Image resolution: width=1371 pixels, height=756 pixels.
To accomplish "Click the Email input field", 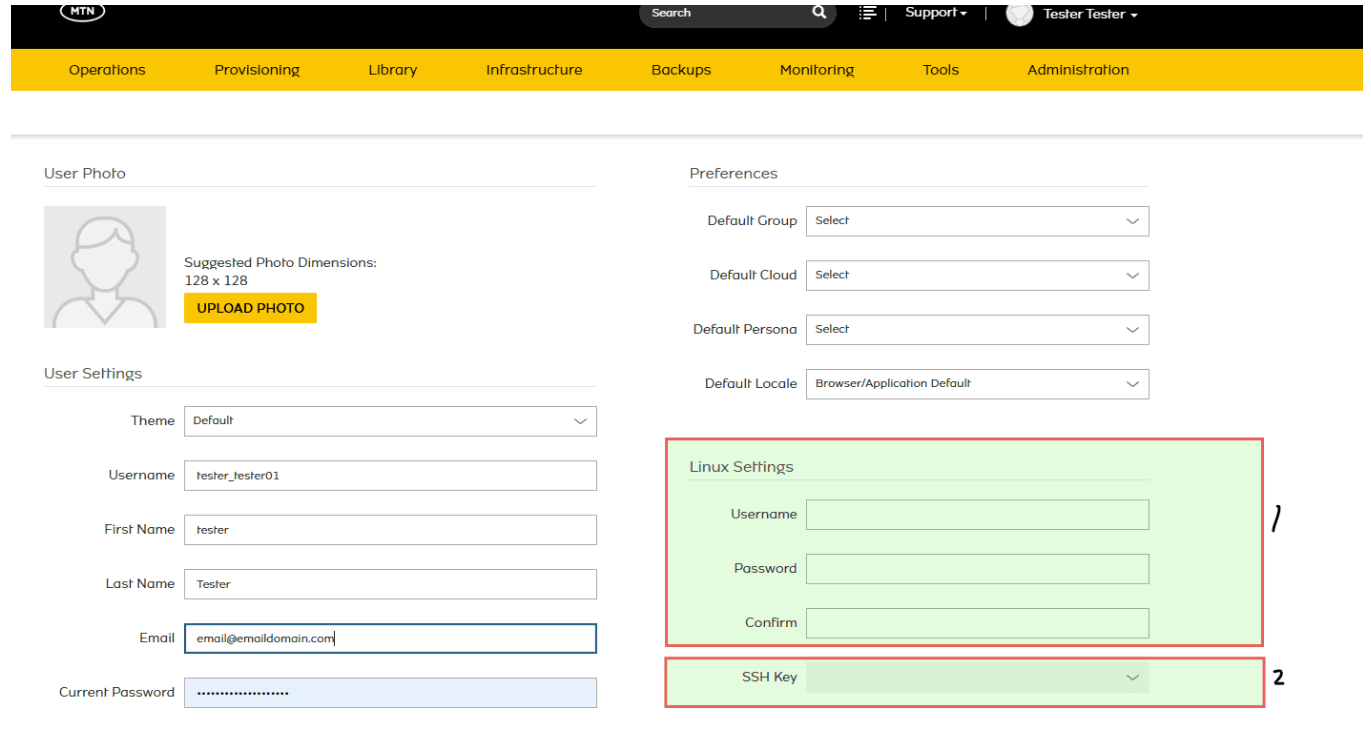I will point(390,638).
